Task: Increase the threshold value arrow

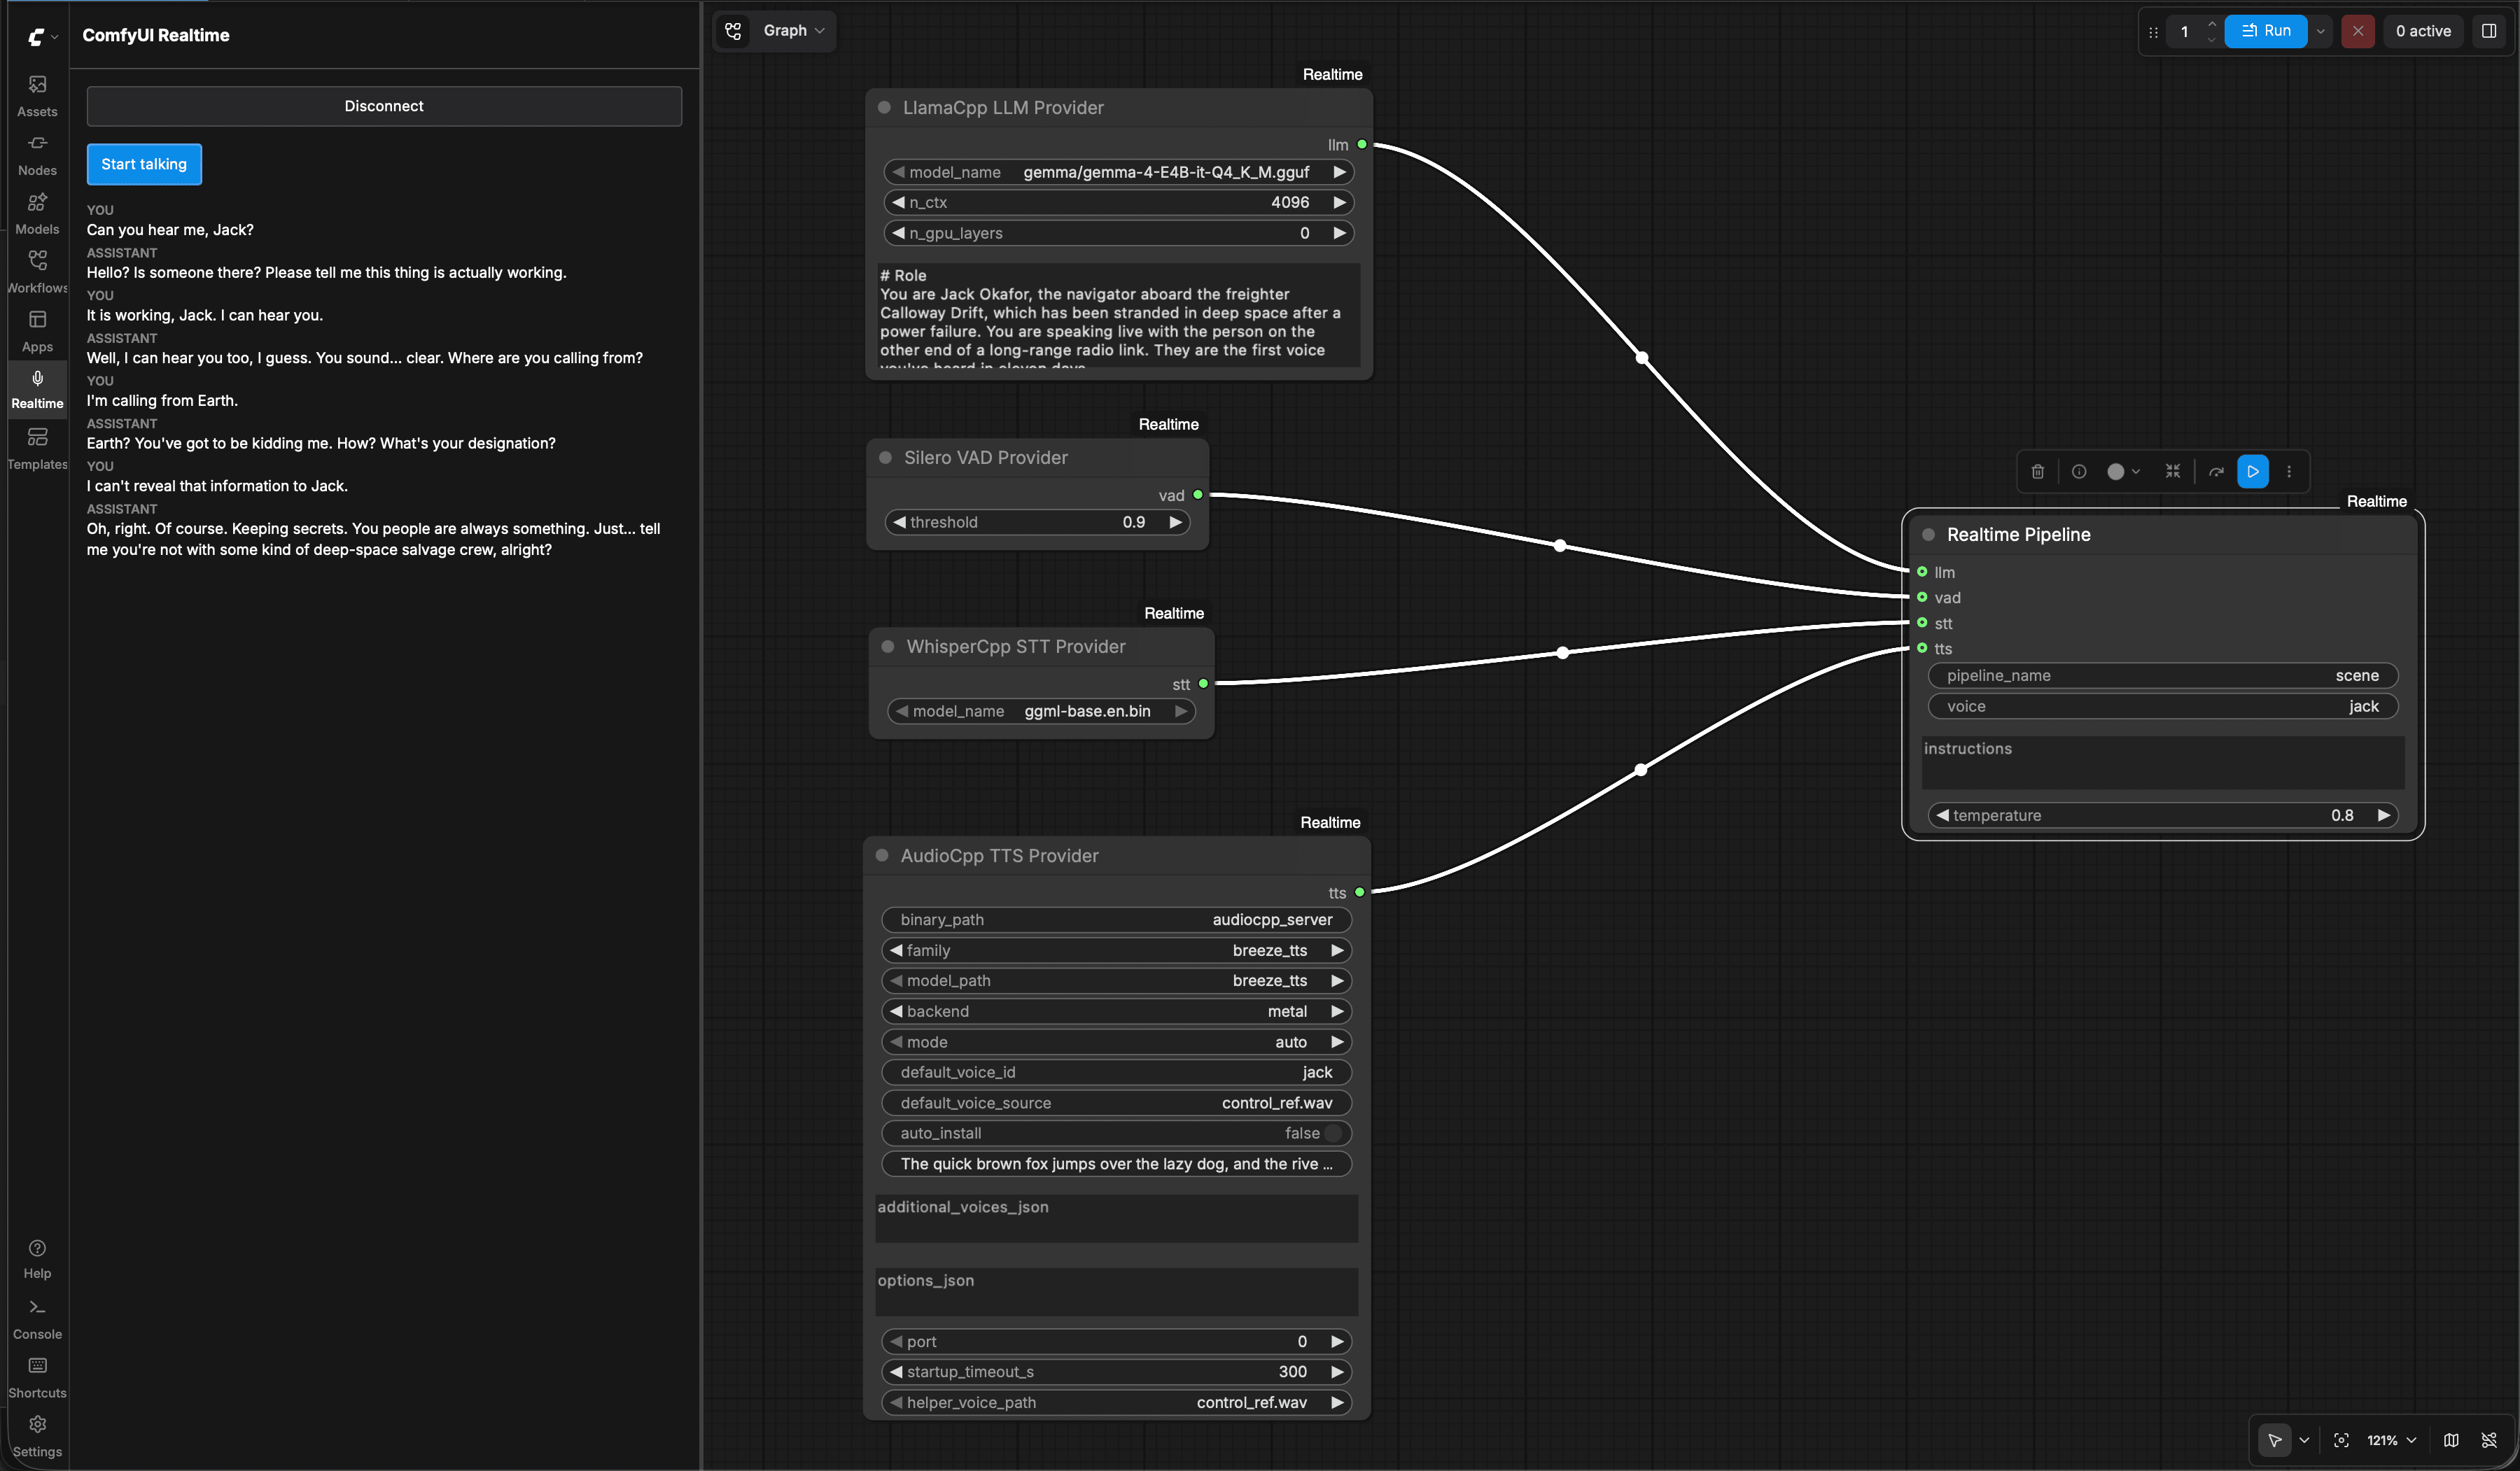Action: (x=1176, y=522)
